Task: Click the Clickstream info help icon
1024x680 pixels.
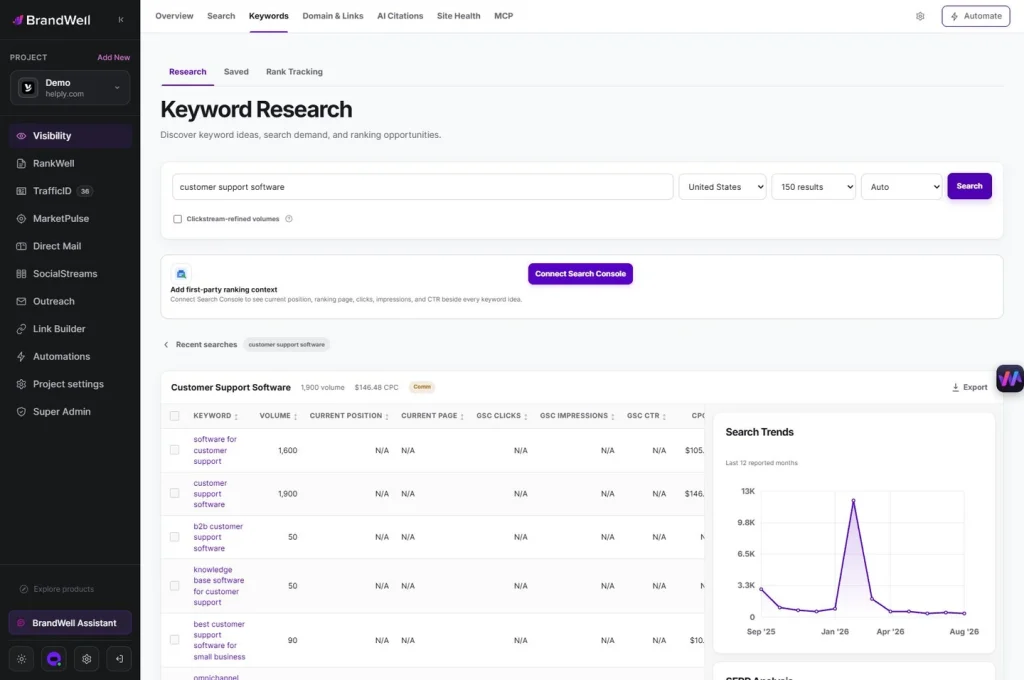Action: 289,219
